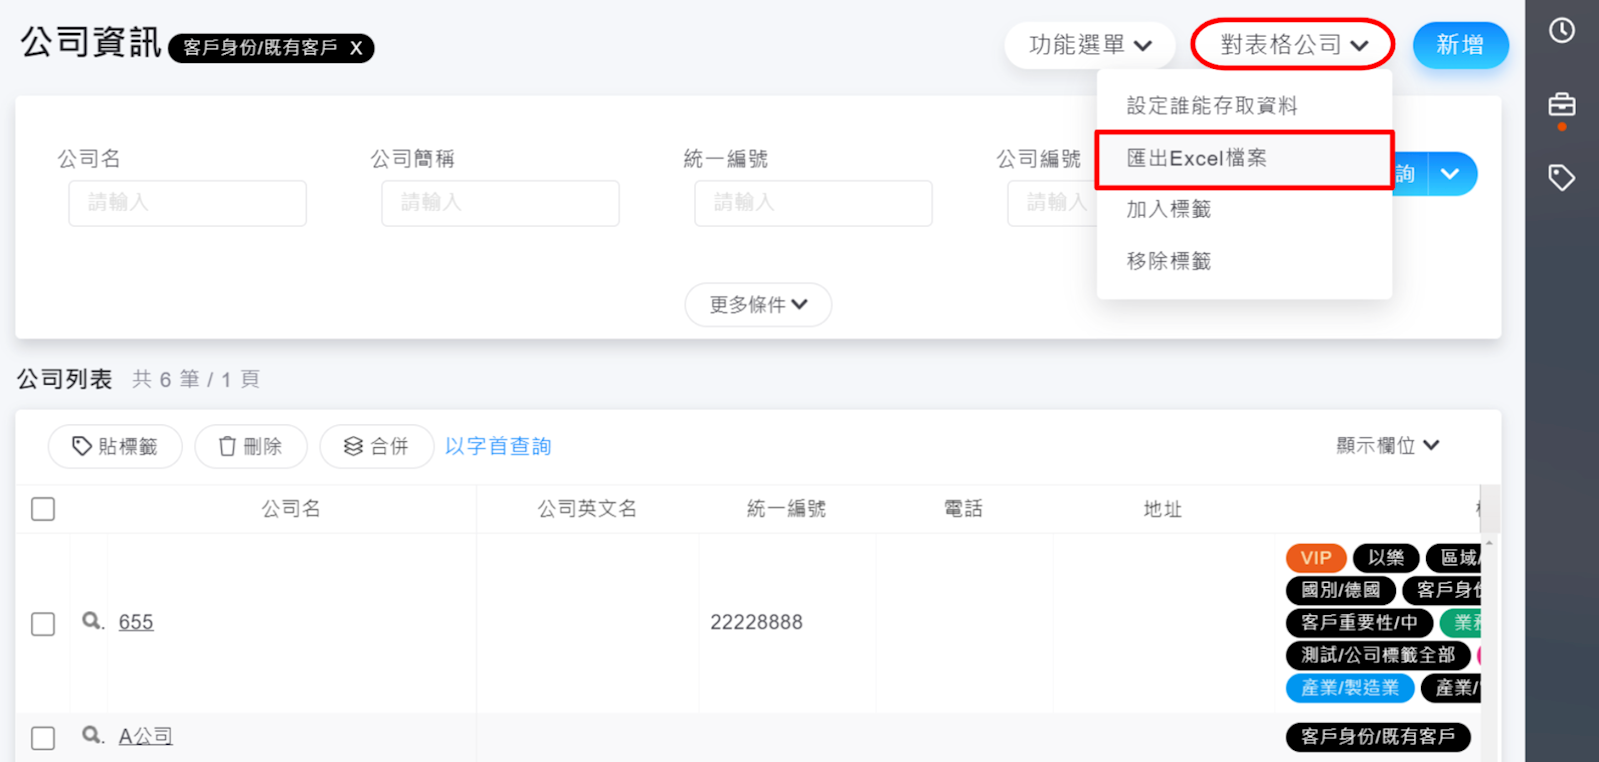
Task: Open the briefcase icon in right sidebar
Action: coord(1561,104)
